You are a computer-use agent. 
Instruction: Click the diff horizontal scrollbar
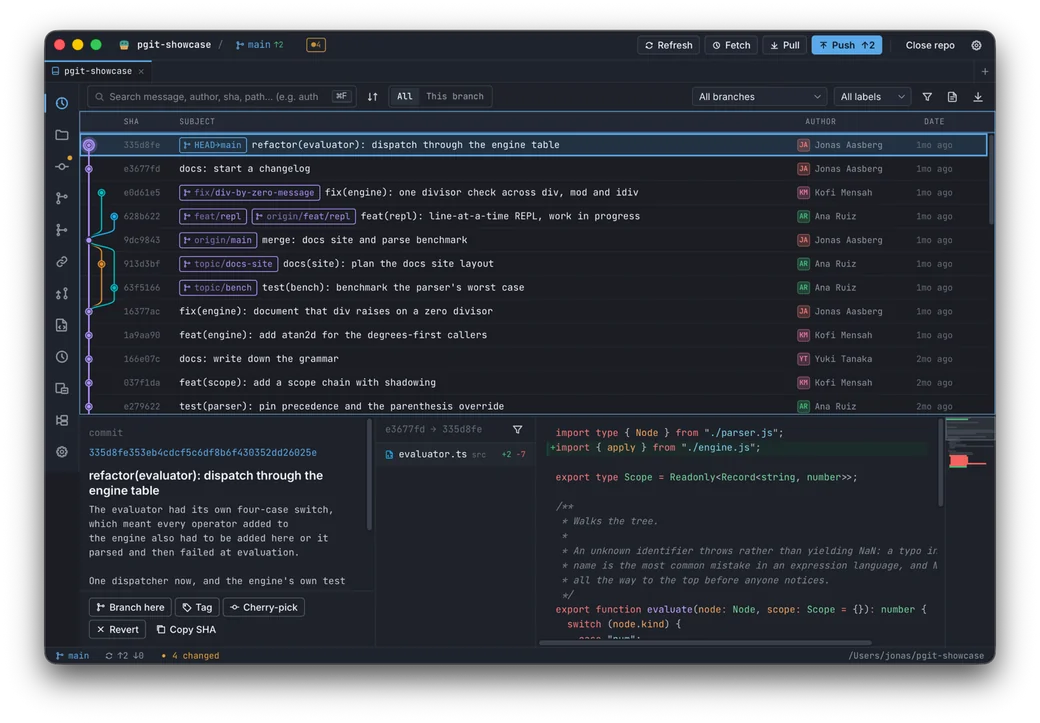[705, 642]
